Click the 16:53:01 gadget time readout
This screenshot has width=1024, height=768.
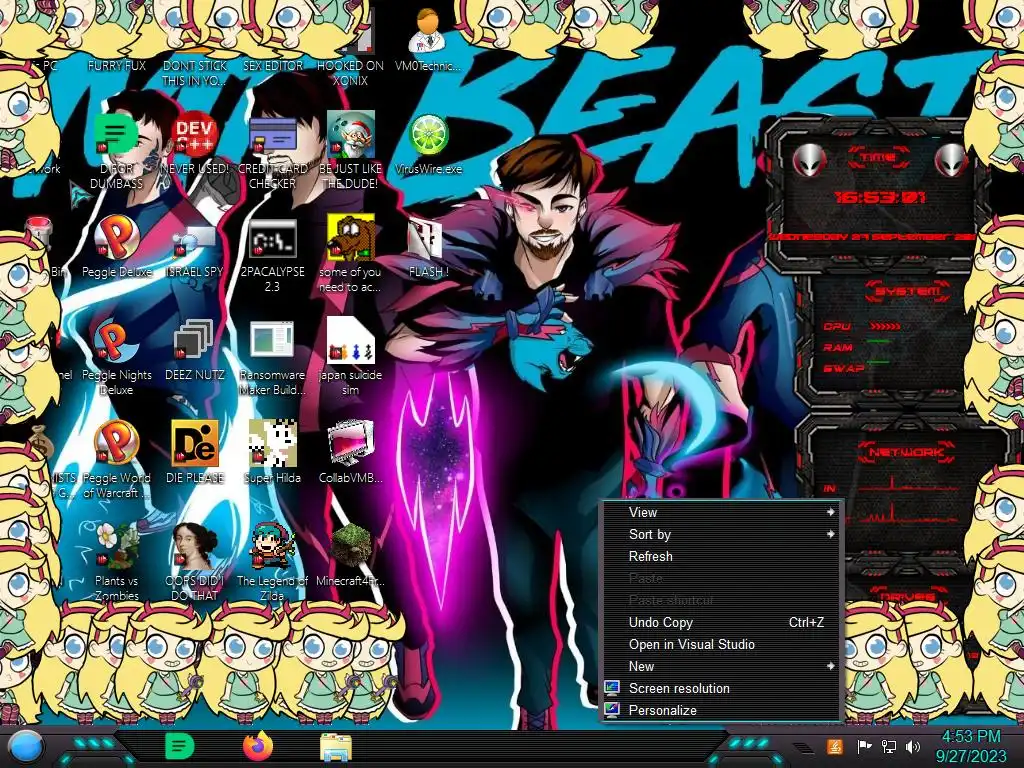(880, 197)
